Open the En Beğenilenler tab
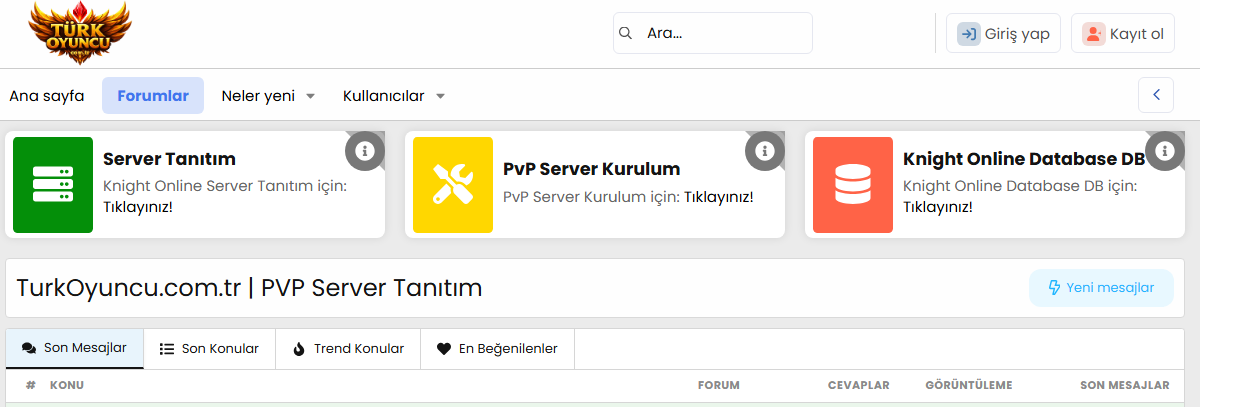The height and width of the screenshot is (407, 1242). tap(497, 349)
